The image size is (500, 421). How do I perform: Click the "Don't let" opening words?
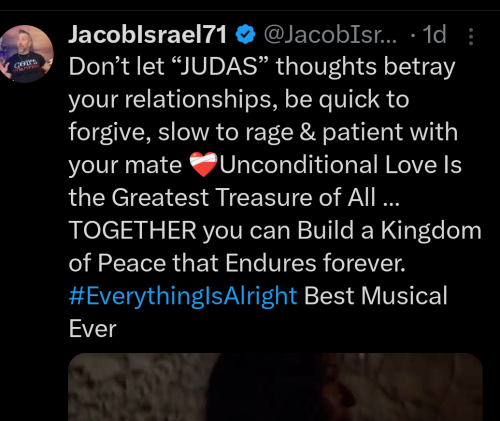116,66
